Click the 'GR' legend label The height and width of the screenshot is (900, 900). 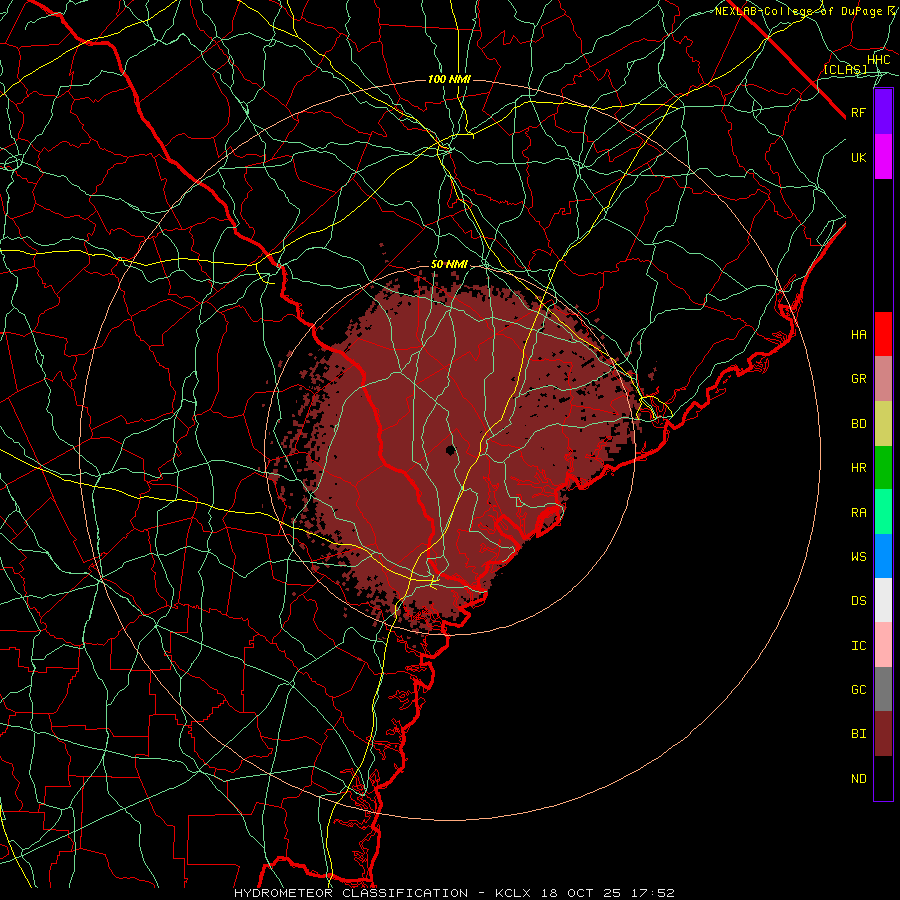tap(859, 379)
